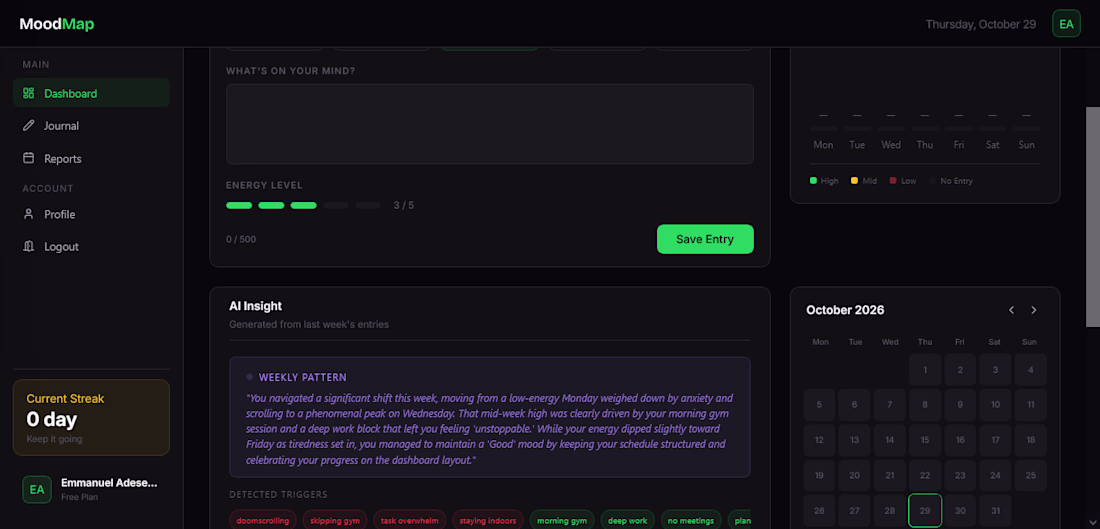
Task: Click the Sun bar in weekly chart
Action: [x=1026, y=128]
